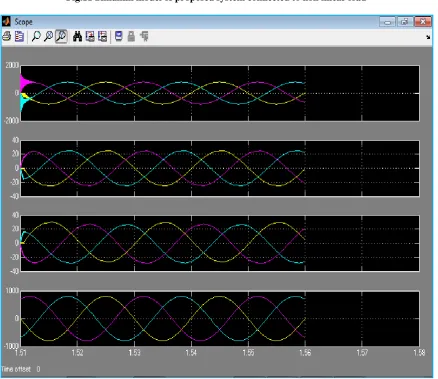Image resolution: width=438 pixels, height=379 pixels.
Task: Select the Zoom magnifier tool
Action: (x=36, y=36)
